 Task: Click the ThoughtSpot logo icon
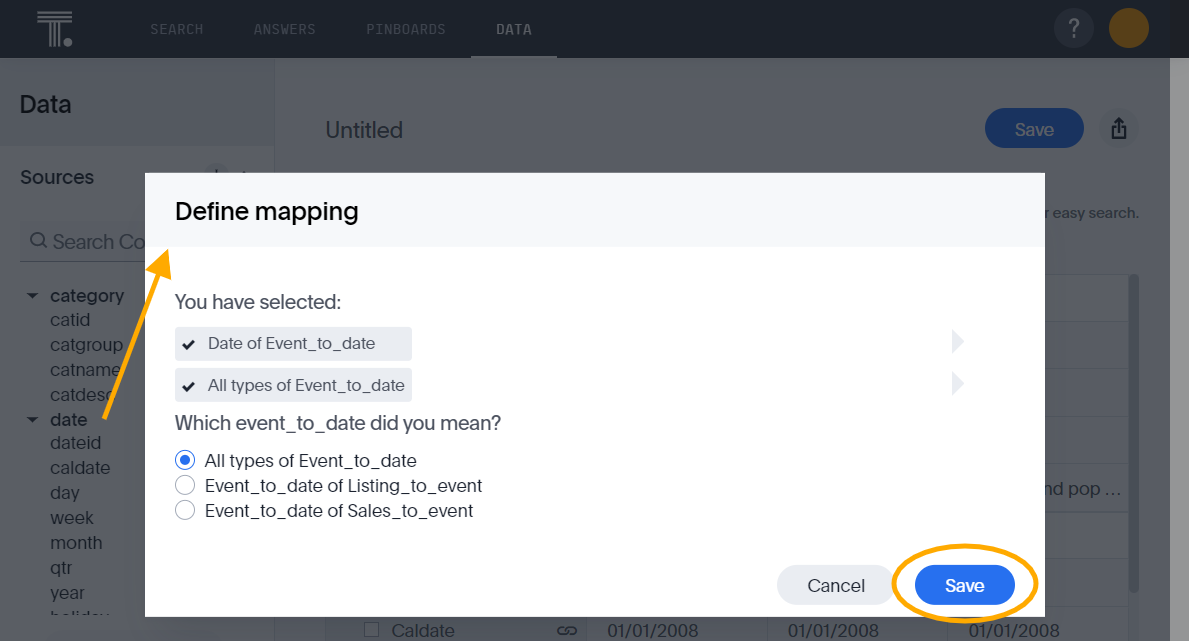pos(52,28)
